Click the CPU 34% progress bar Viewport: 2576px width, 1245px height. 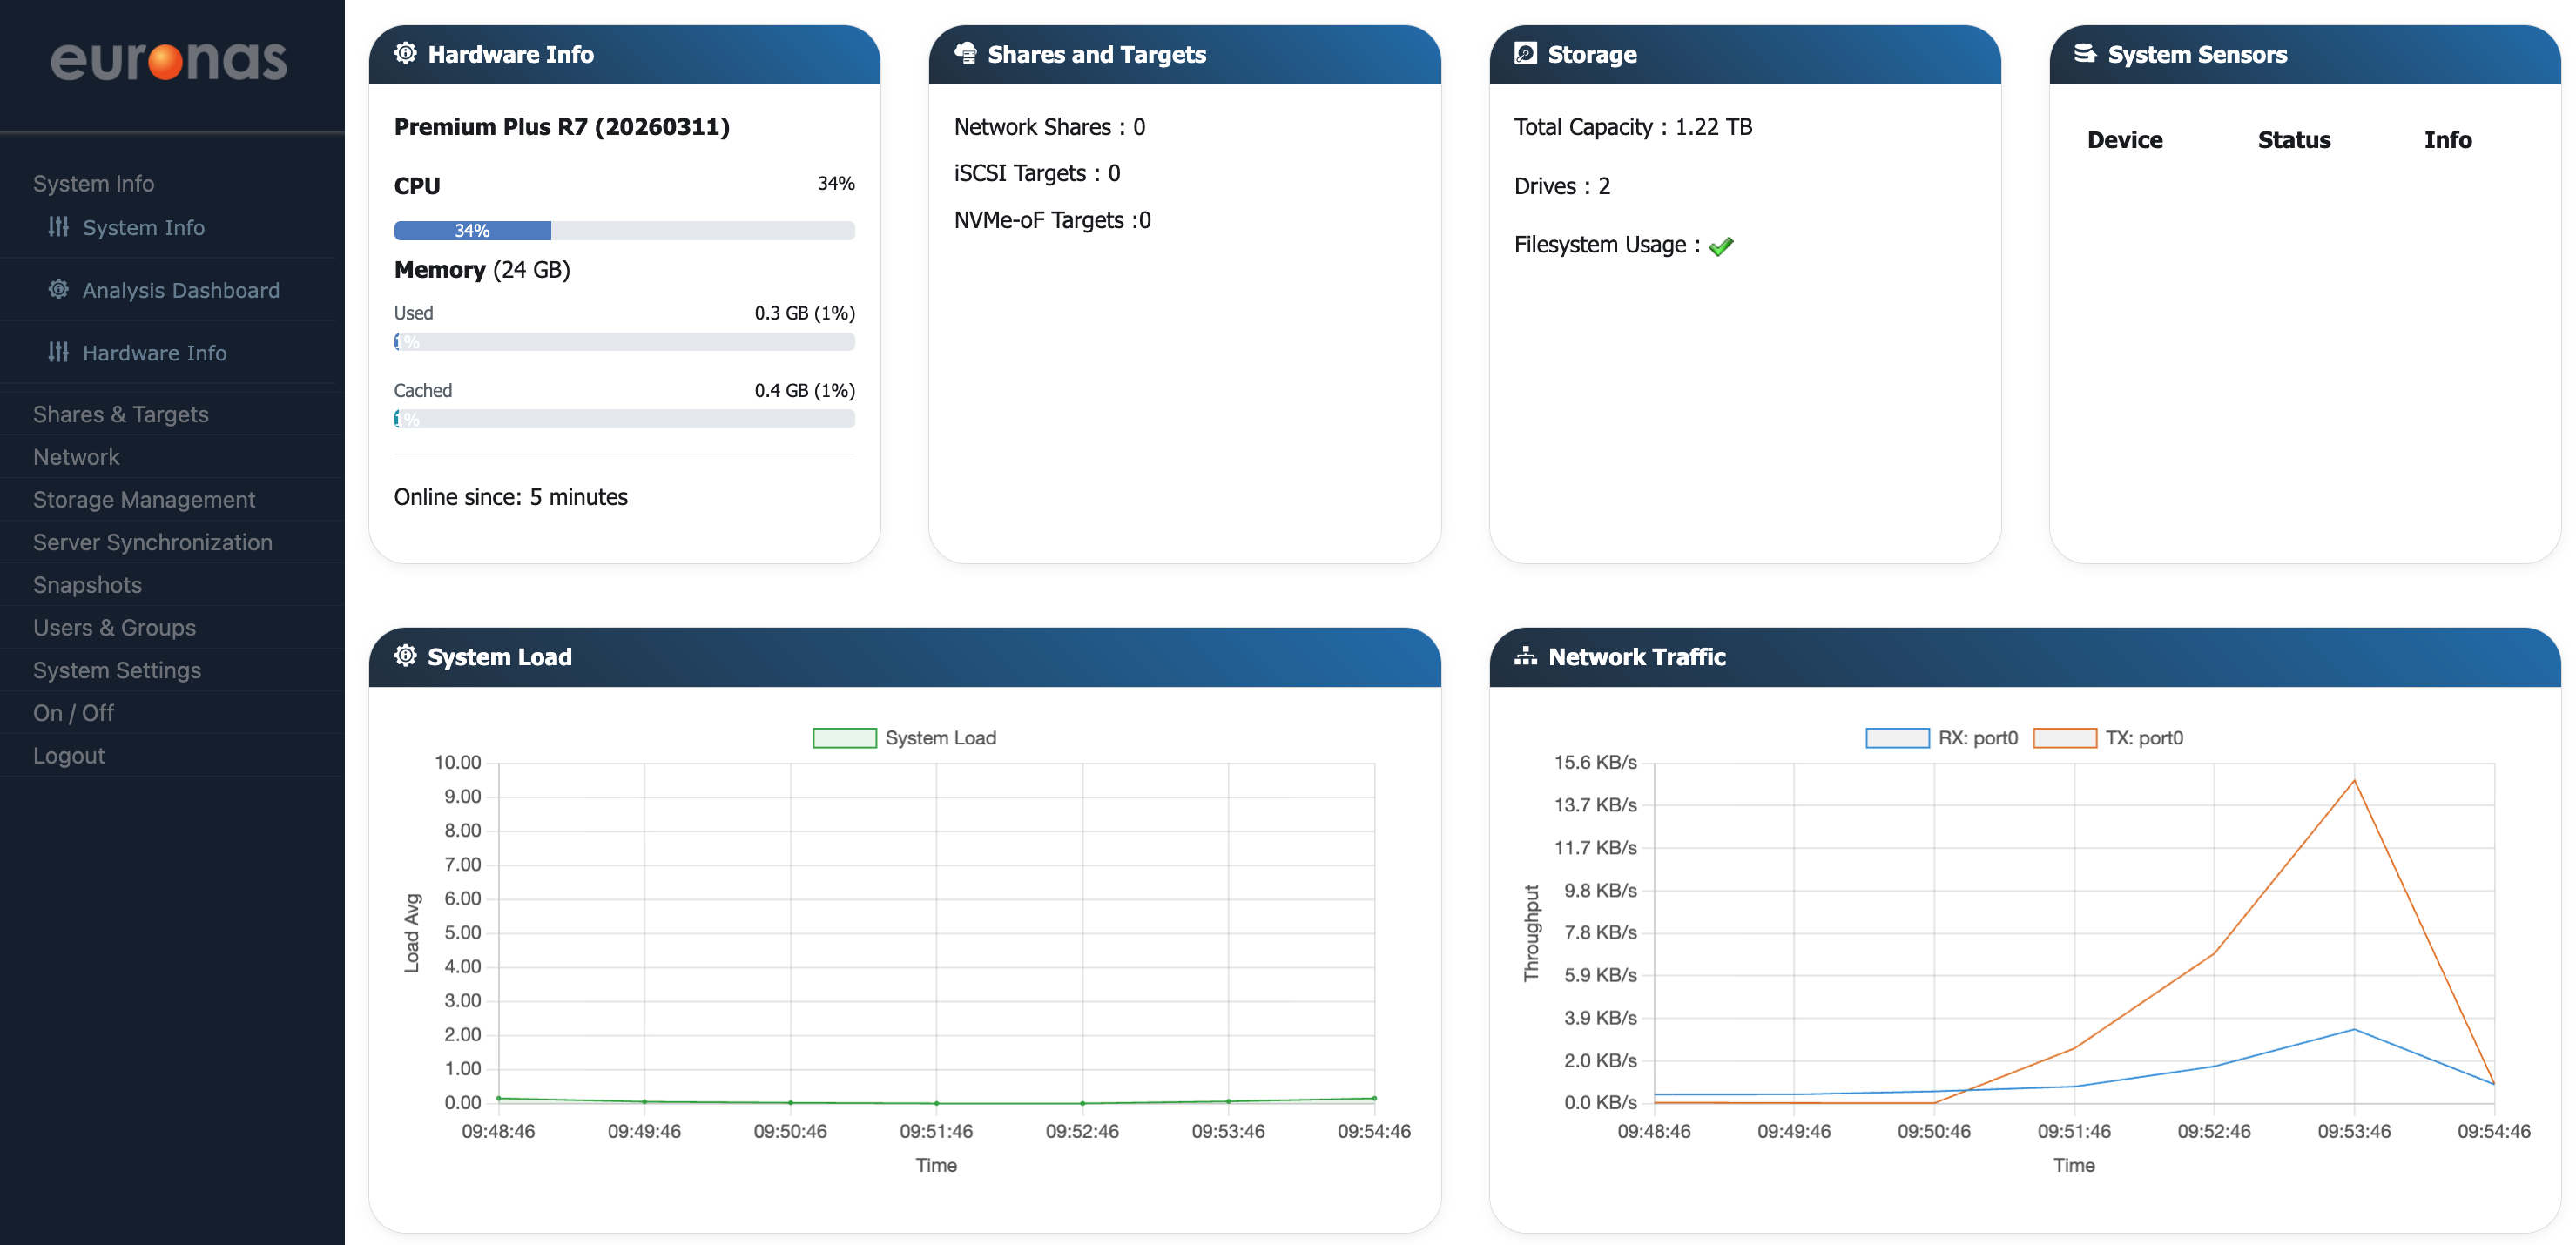click(x=623, y=231)
